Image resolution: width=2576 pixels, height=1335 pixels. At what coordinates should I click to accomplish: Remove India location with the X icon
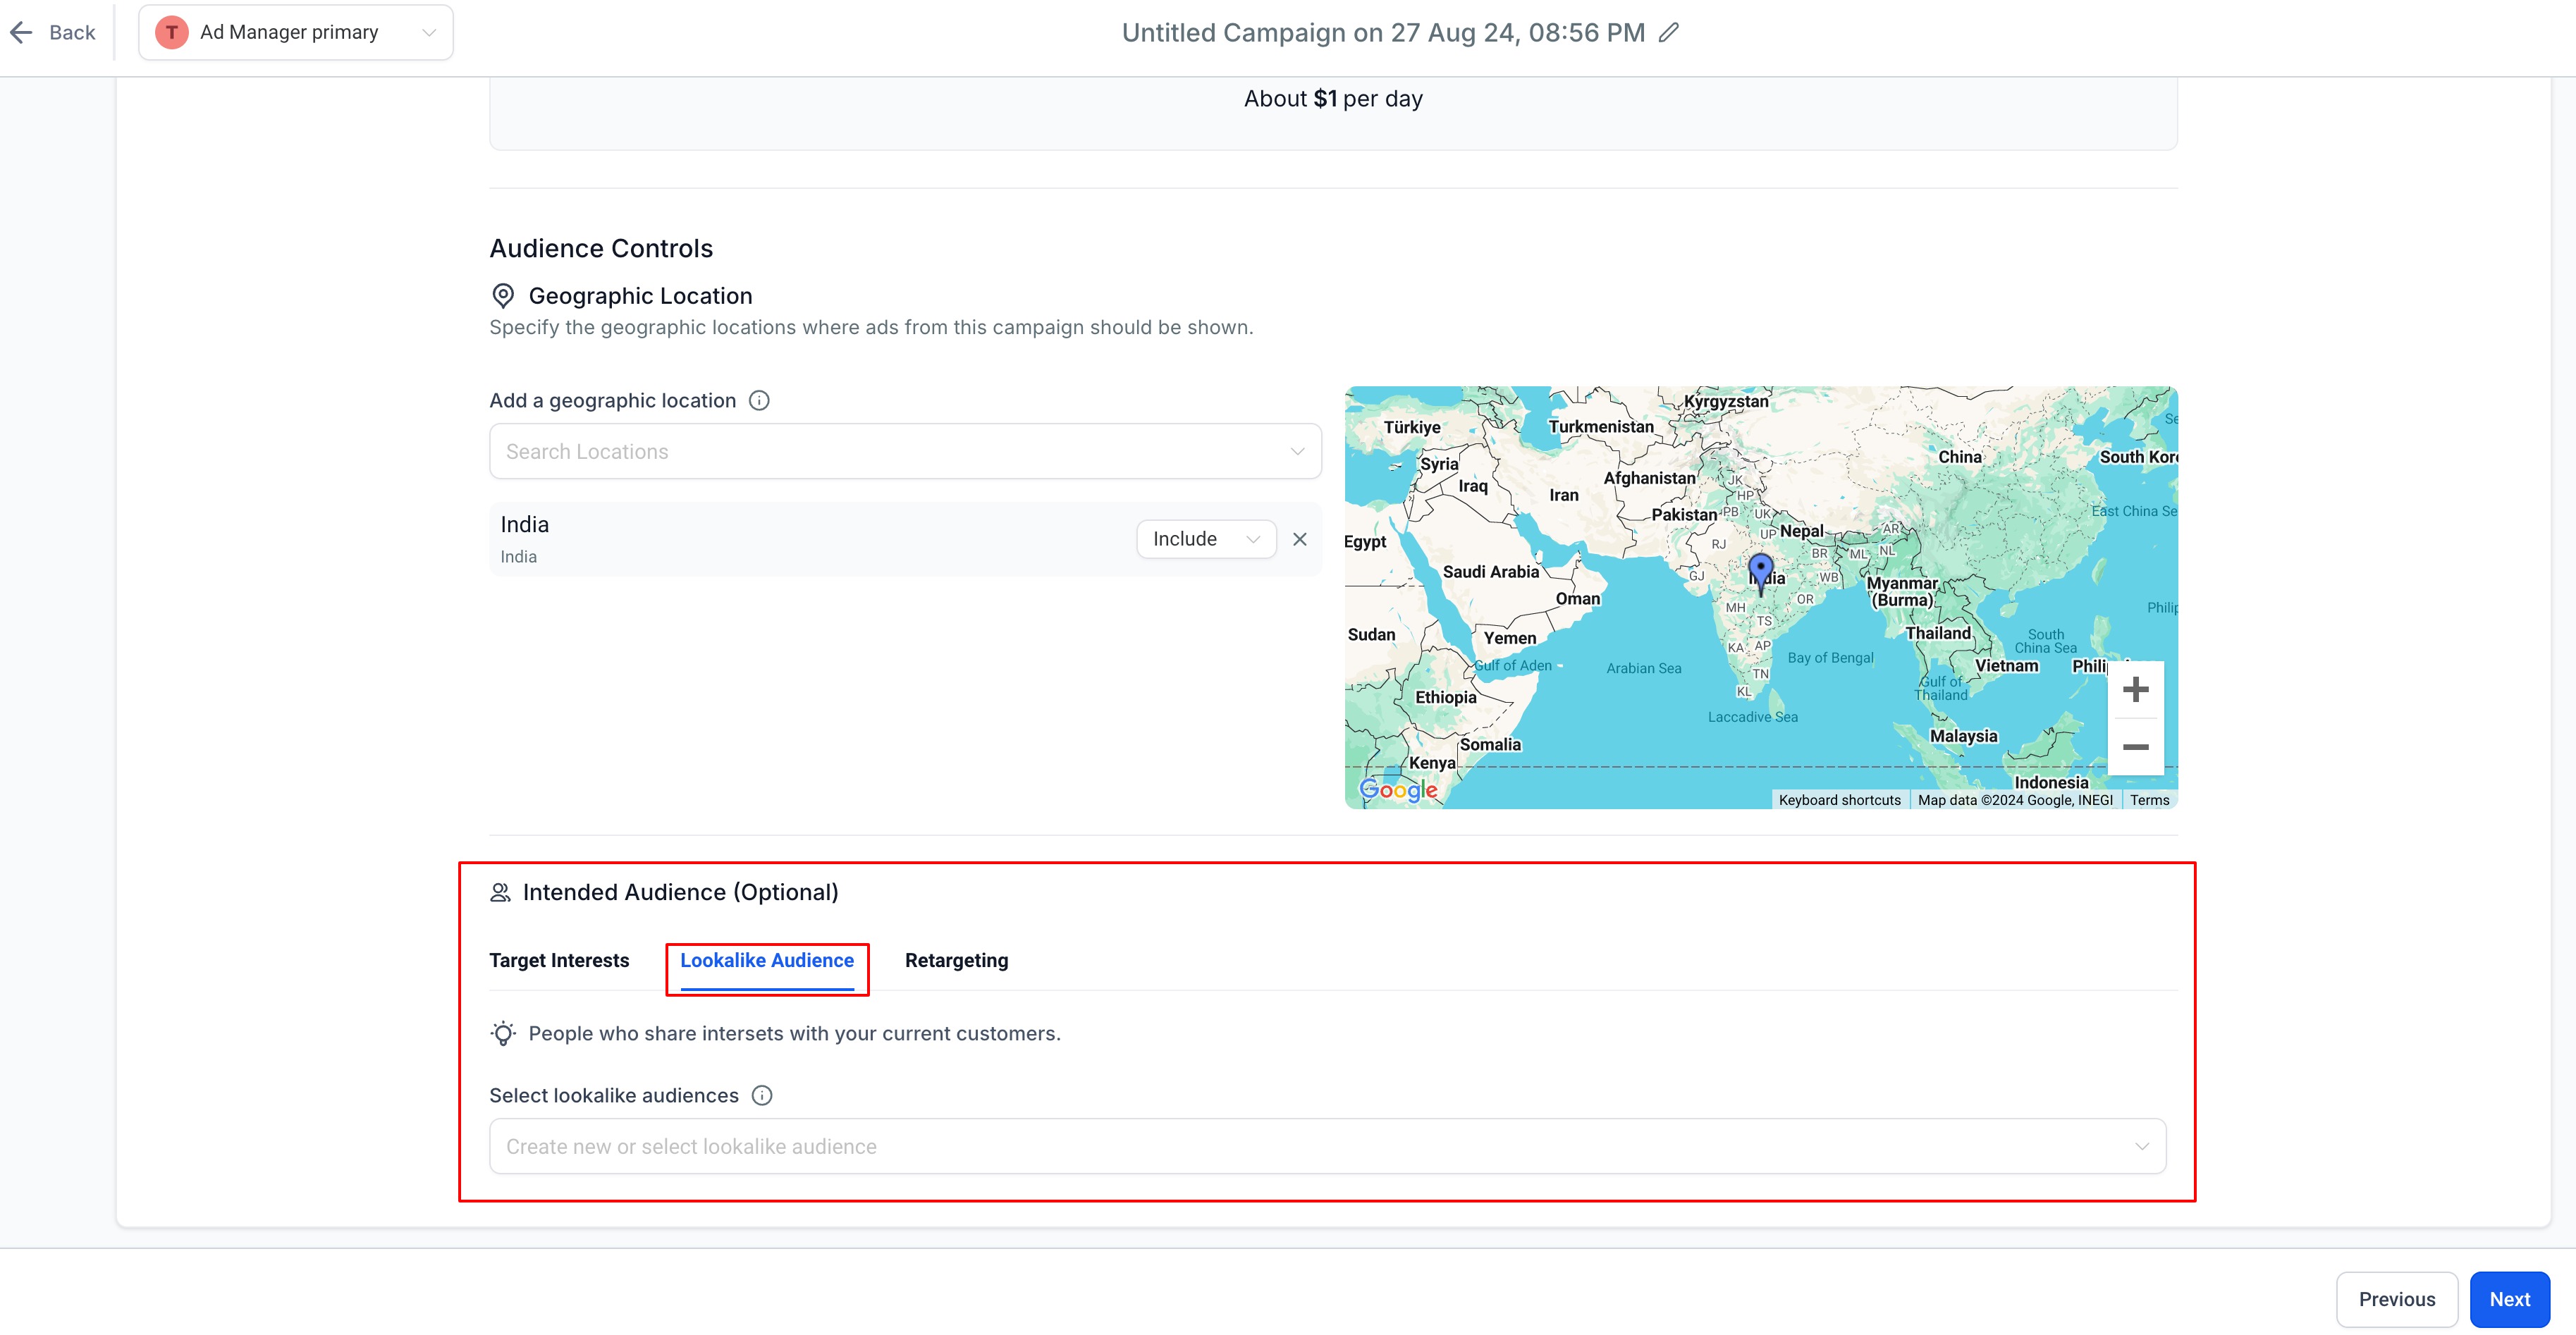pyautogui.click(x=1299, y=539)
